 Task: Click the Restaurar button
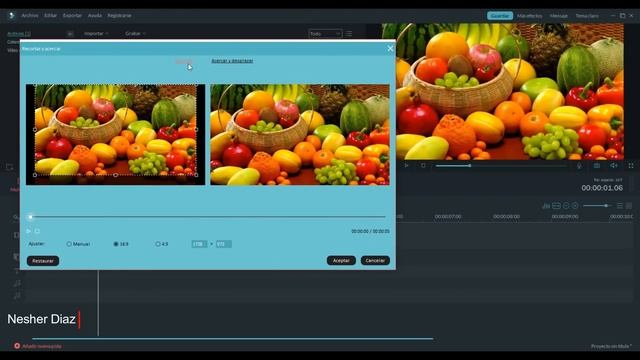(x=43, y=261)
